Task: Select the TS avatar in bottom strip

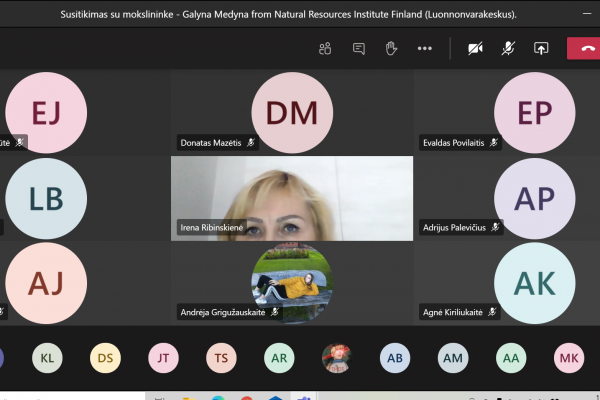Action: [221, 358]
